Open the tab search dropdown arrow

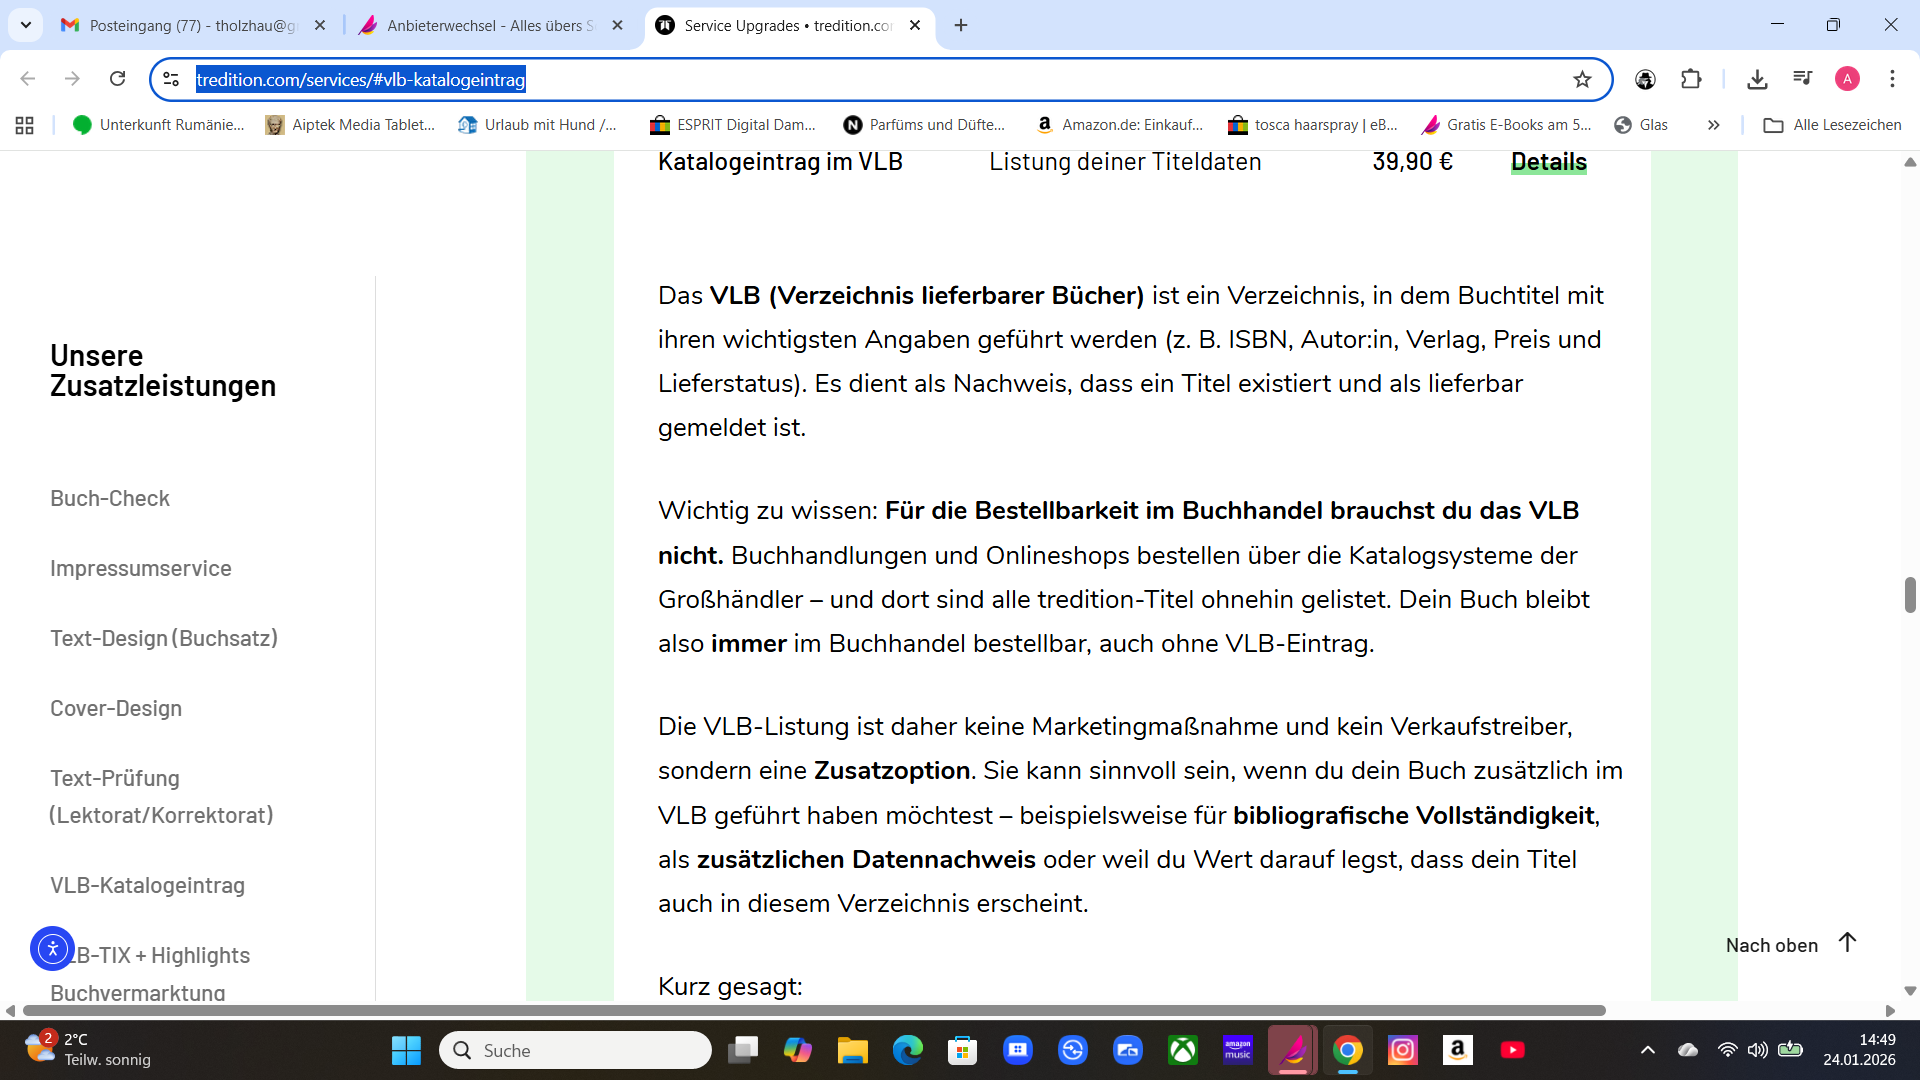(26, 25)
